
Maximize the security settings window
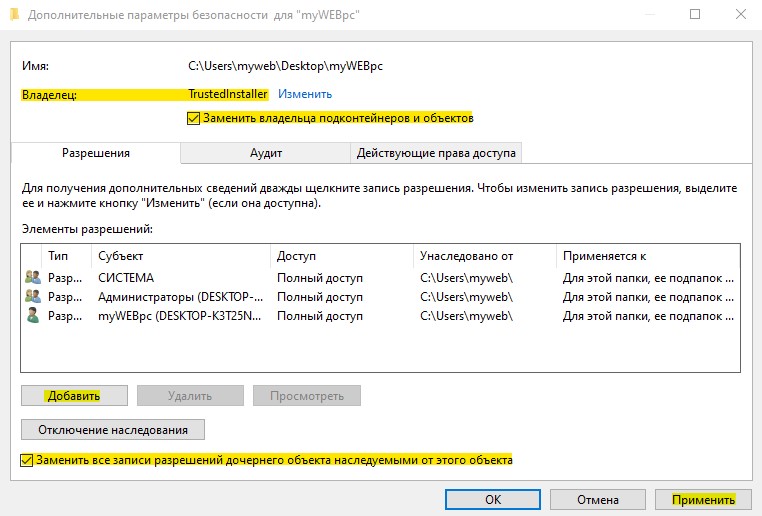[695, 14]
